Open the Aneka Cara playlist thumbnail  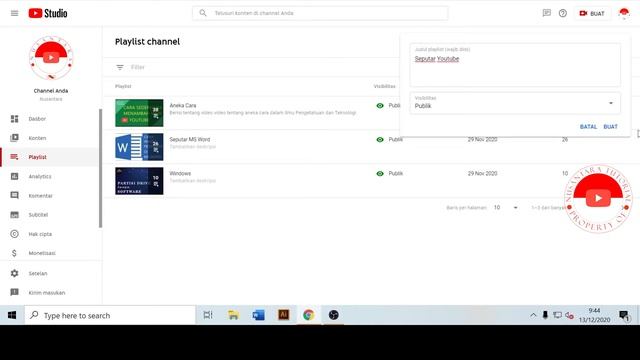click(x=139, y=113)
